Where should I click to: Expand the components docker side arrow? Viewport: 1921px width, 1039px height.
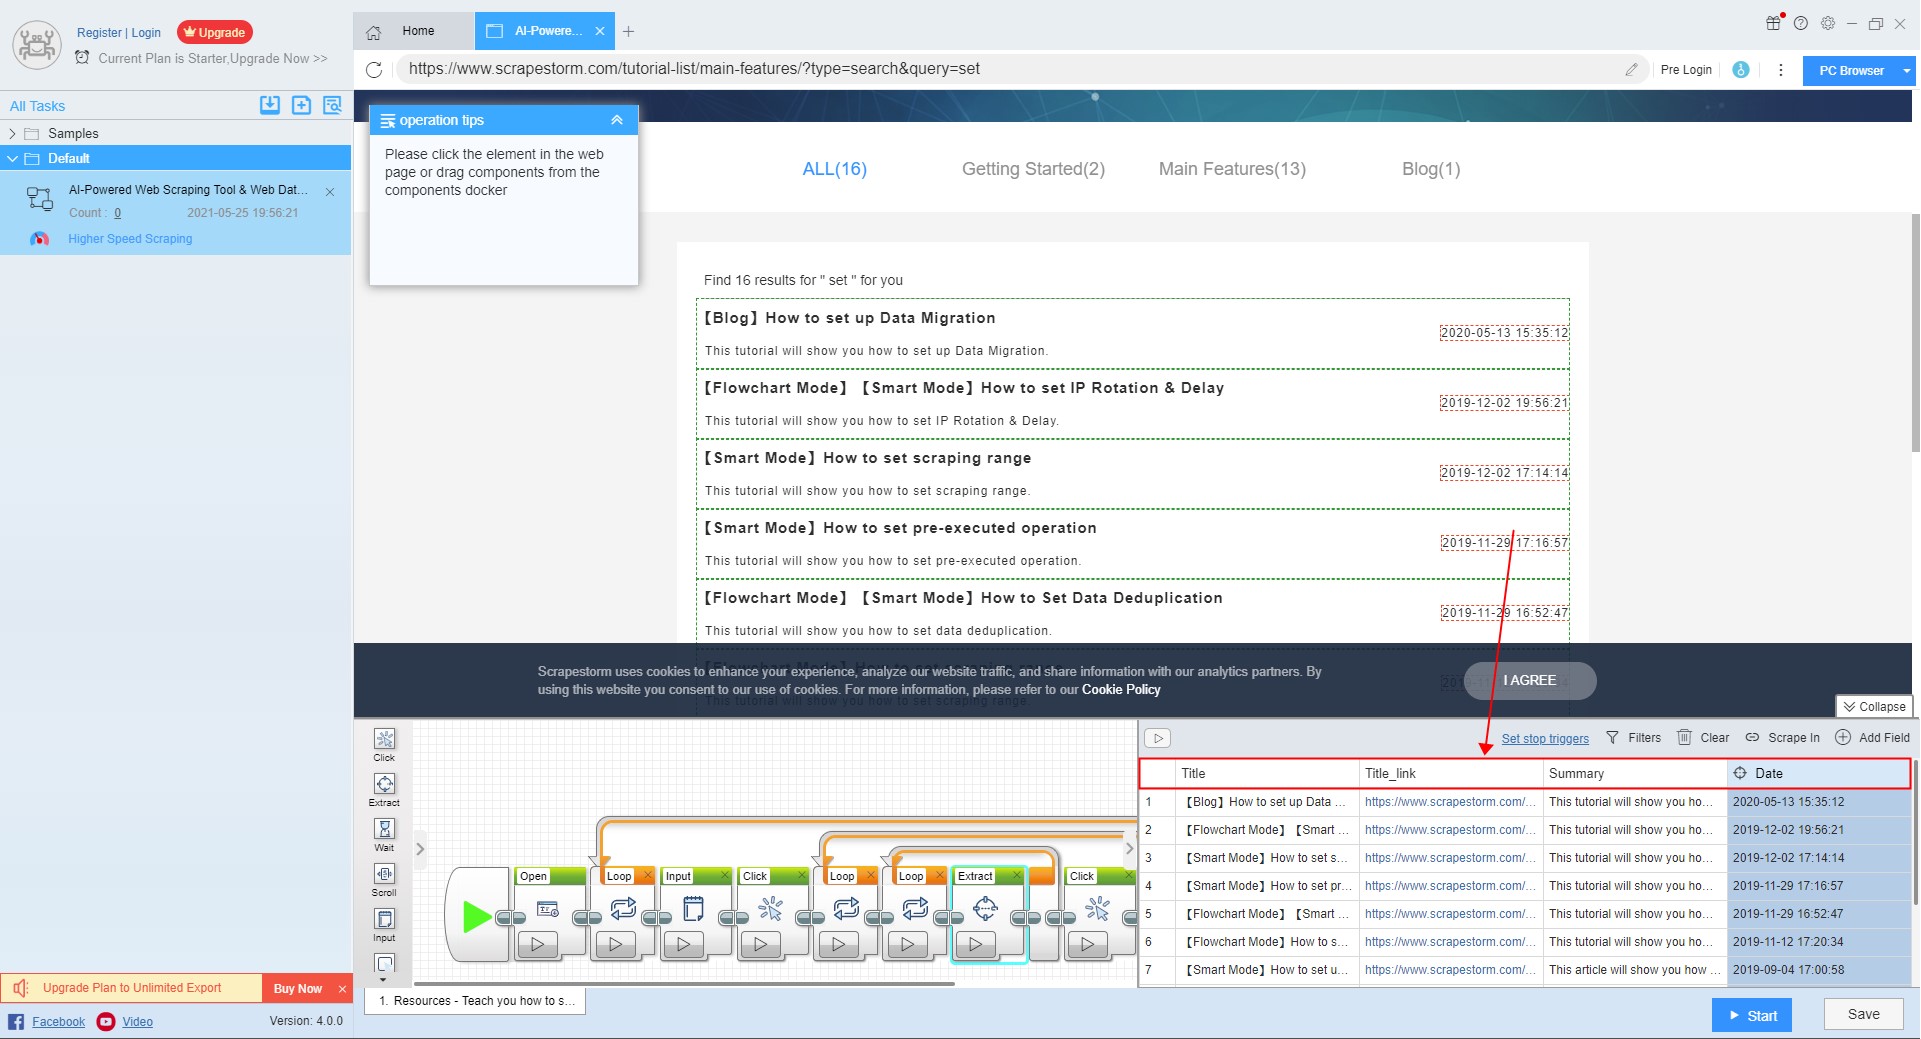[420, 849]
